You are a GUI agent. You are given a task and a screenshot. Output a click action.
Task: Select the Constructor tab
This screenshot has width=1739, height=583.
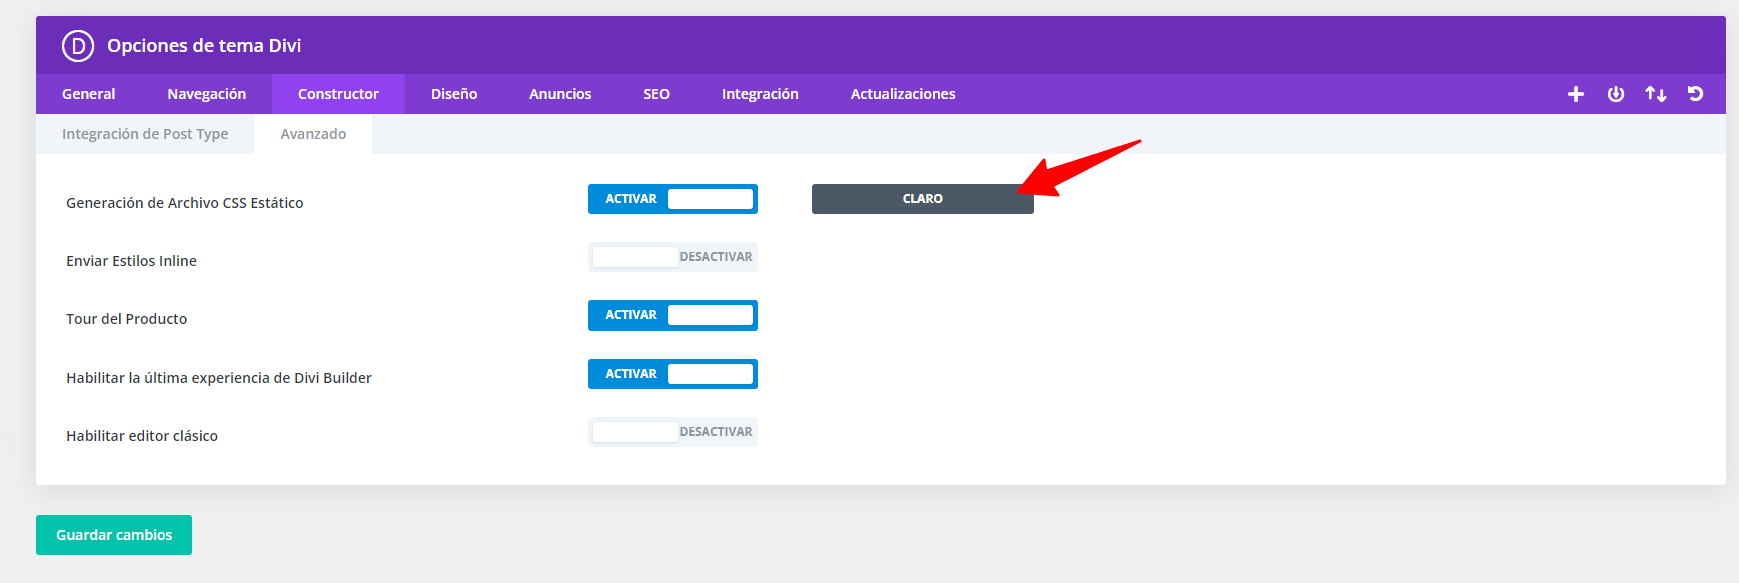[x=338, y=94]
